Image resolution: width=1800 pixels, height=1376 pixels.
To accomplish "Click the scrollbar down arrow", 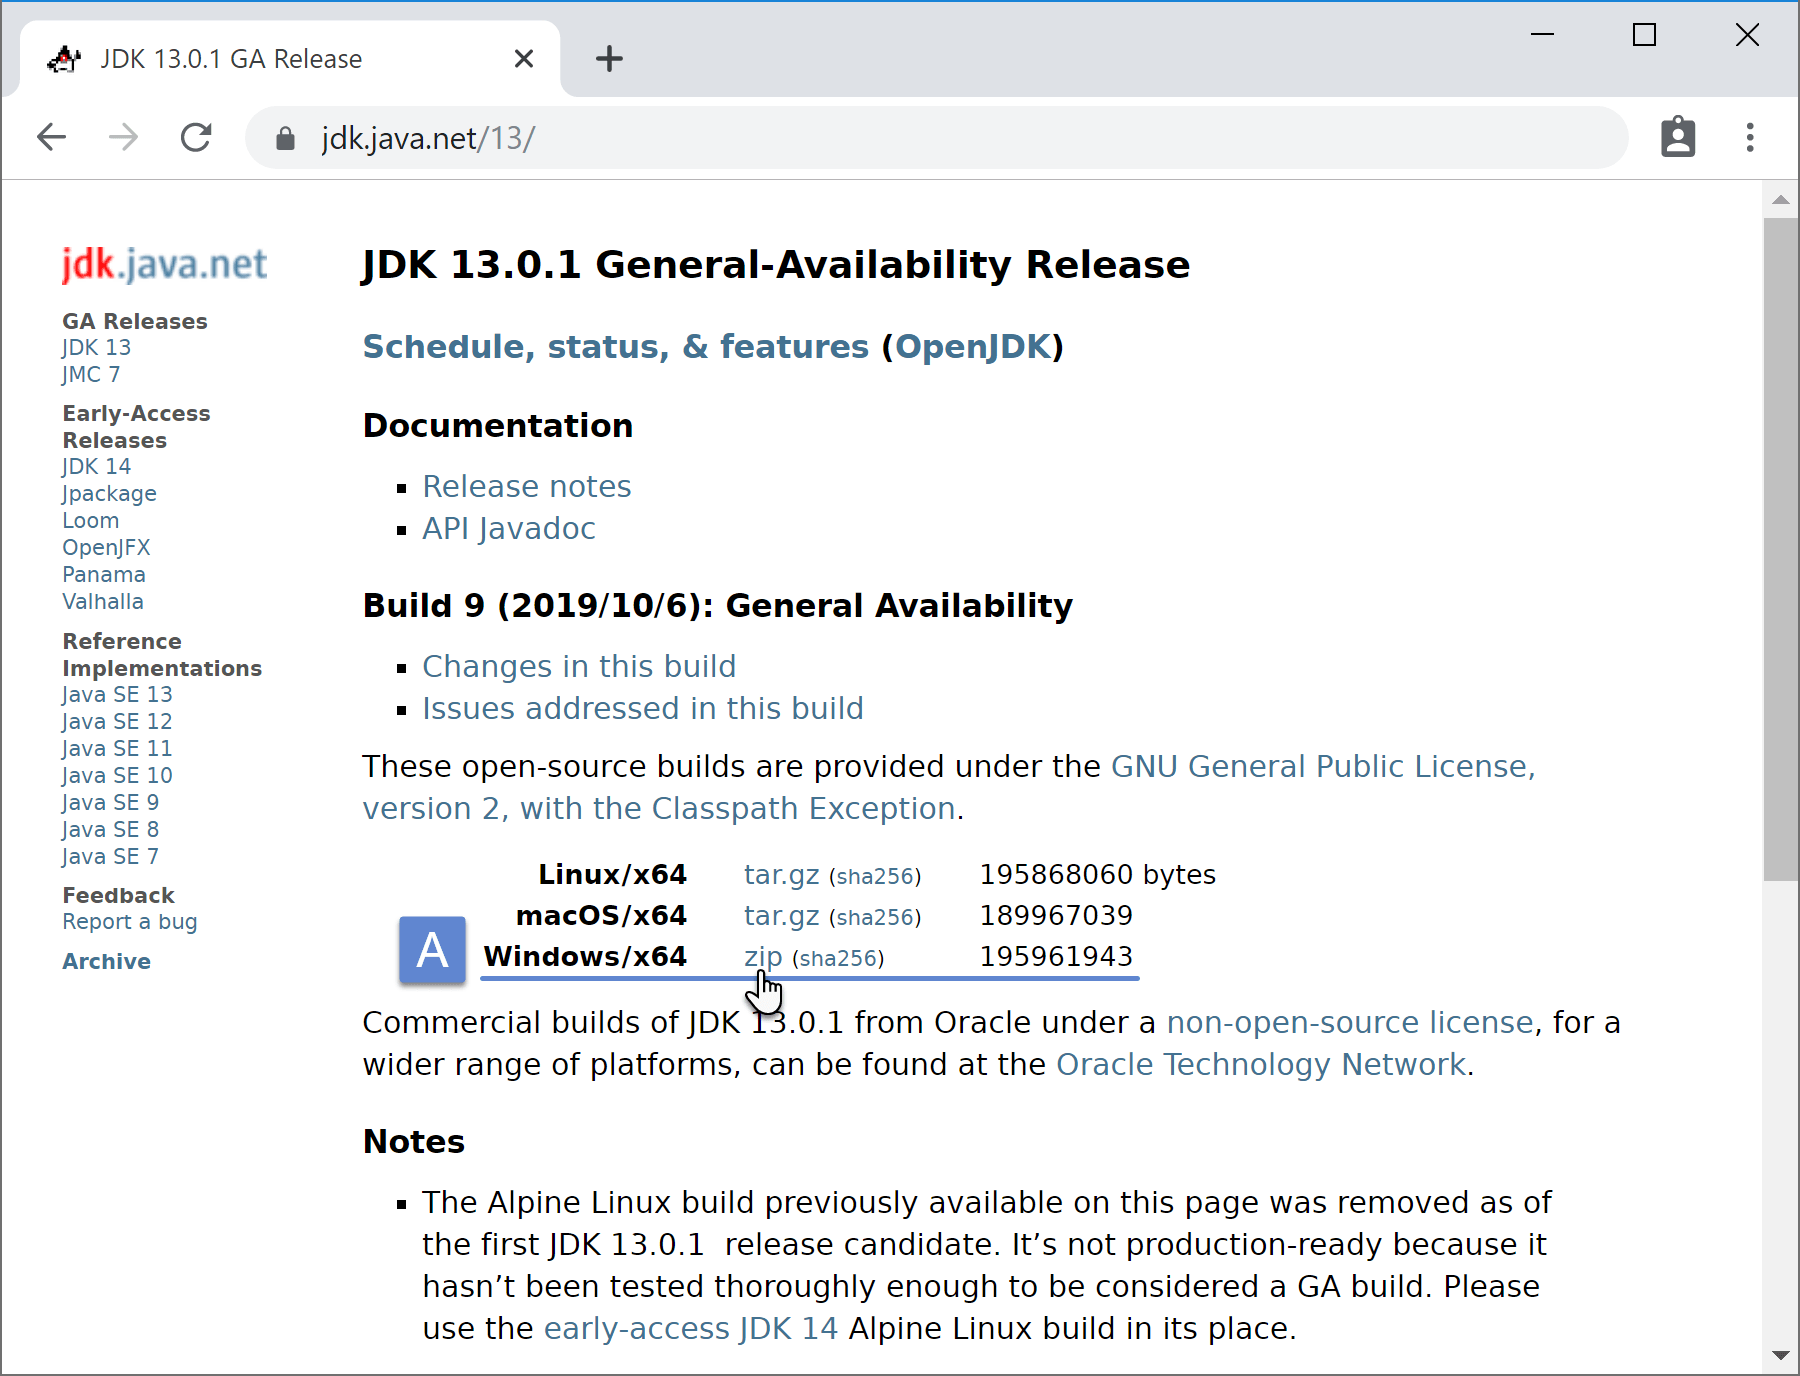I will click(1780, 1355).
